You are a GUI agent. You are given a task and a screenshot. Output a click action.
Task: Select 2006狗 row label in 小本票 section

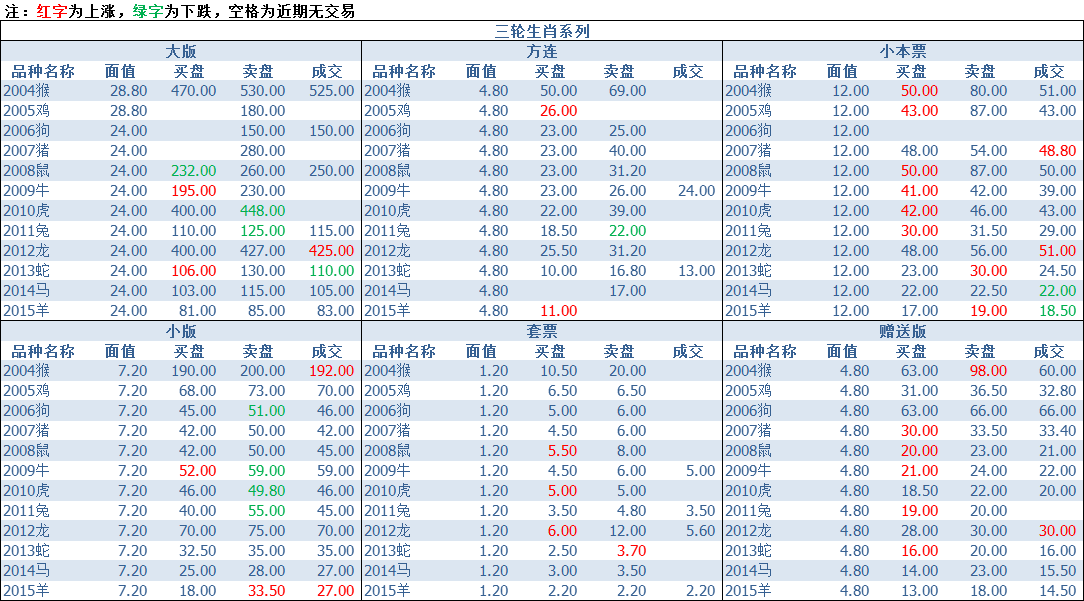pos(748,131)
